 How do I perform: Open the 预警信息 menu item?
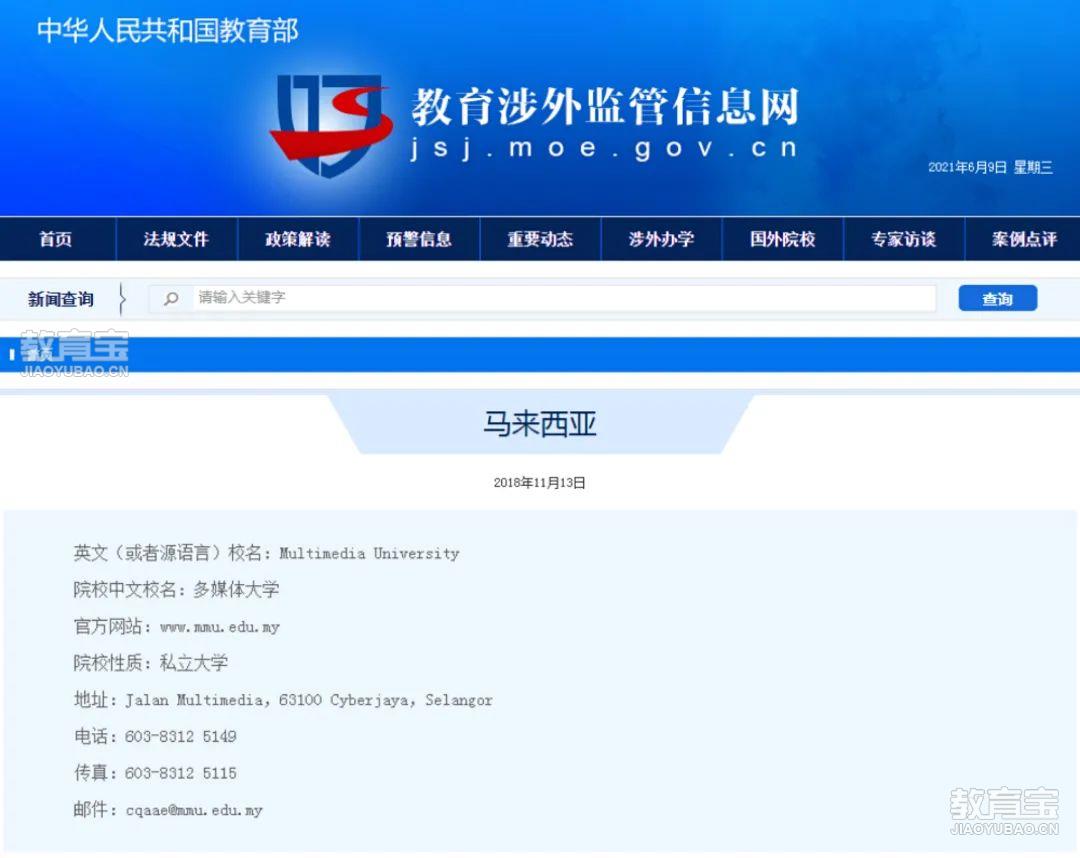pos(419,239)
